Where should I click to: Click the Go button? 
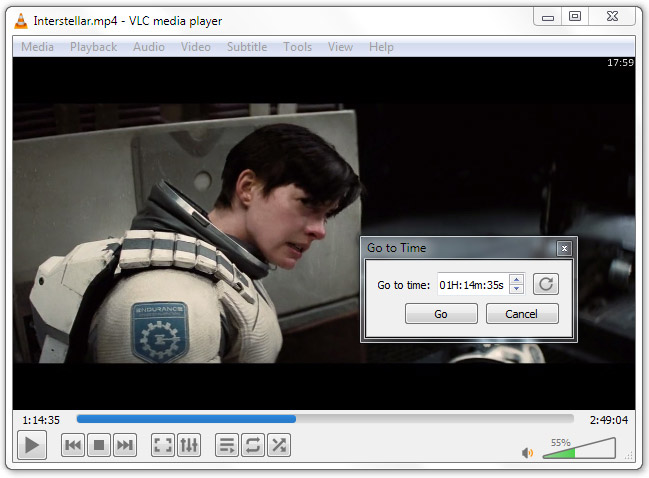[441, 314]
